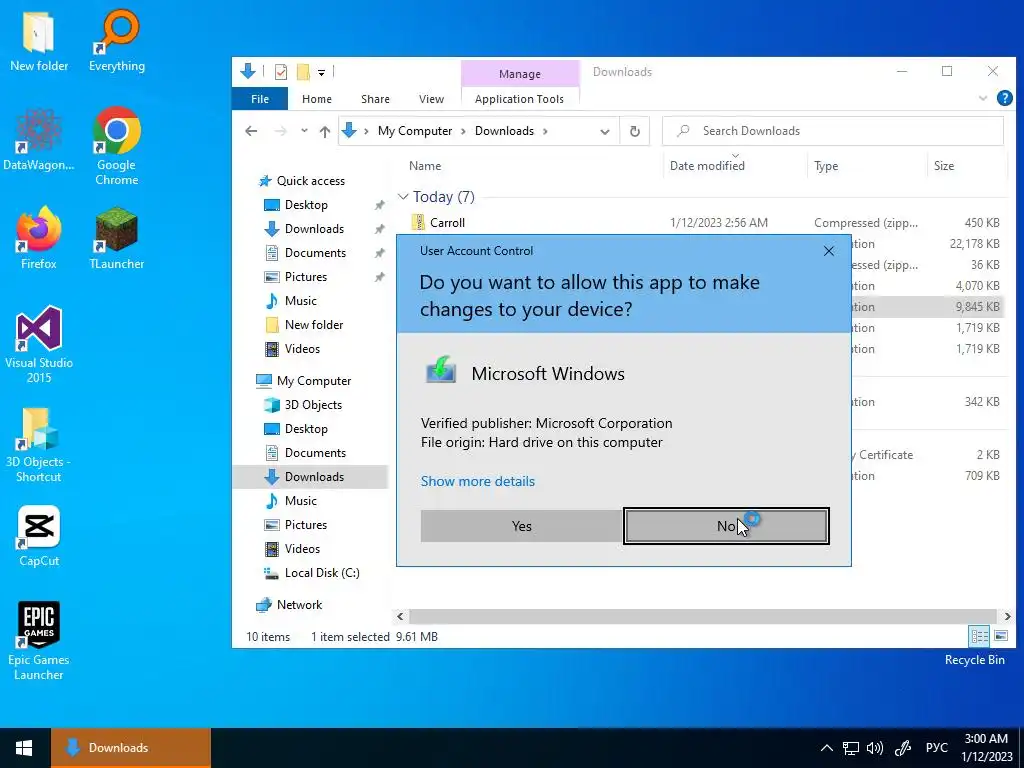Viewport: 1024px width, 768px height.
Task: Click horizontal scrollbar left arrow
Action: pyautogui.click(x=400, y=616)
